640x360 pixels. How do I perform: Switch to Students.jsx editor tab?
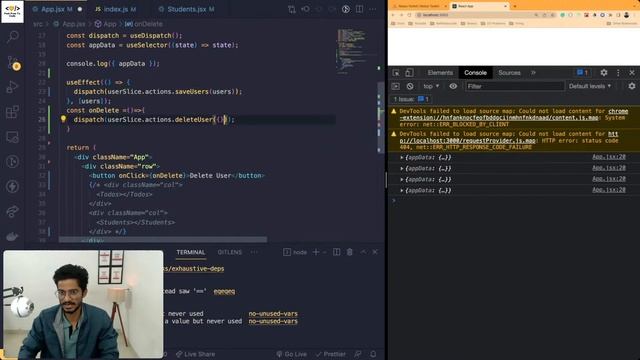click(186, 9)
